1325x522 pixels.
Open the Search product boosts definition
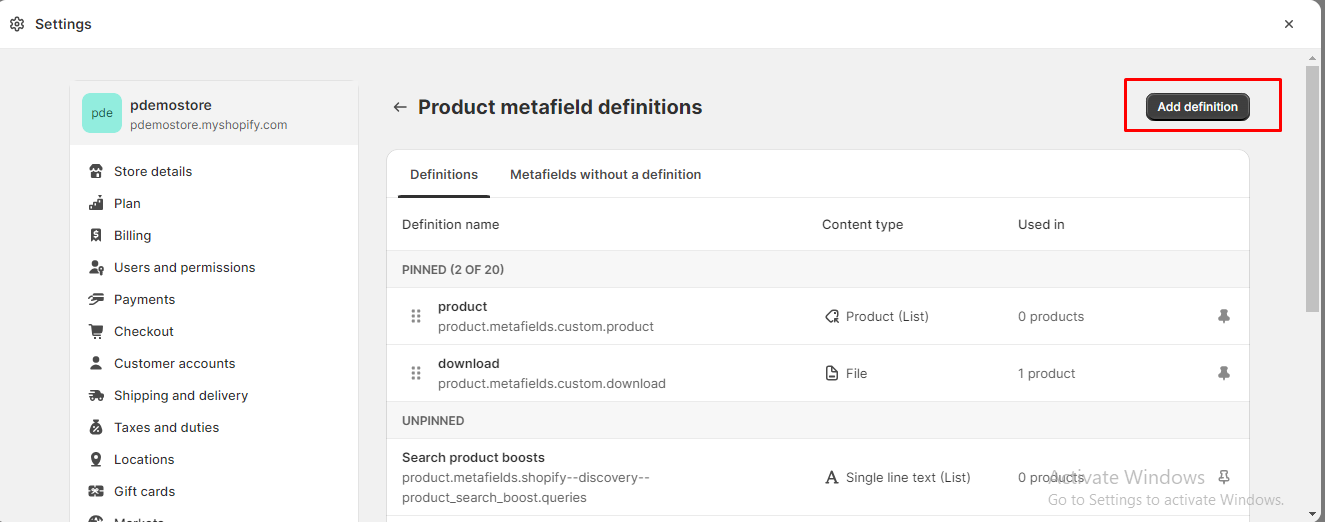click(473, 457)
